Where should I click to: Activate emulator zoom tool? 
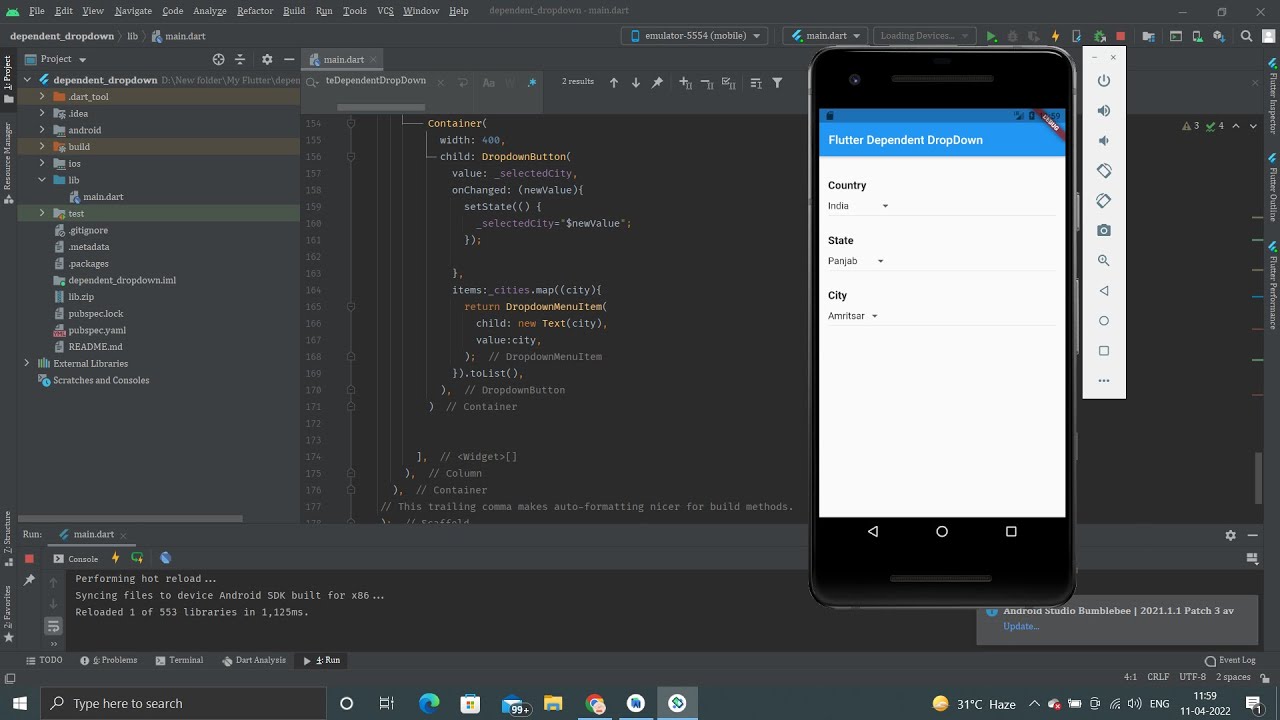(1104, 260)
